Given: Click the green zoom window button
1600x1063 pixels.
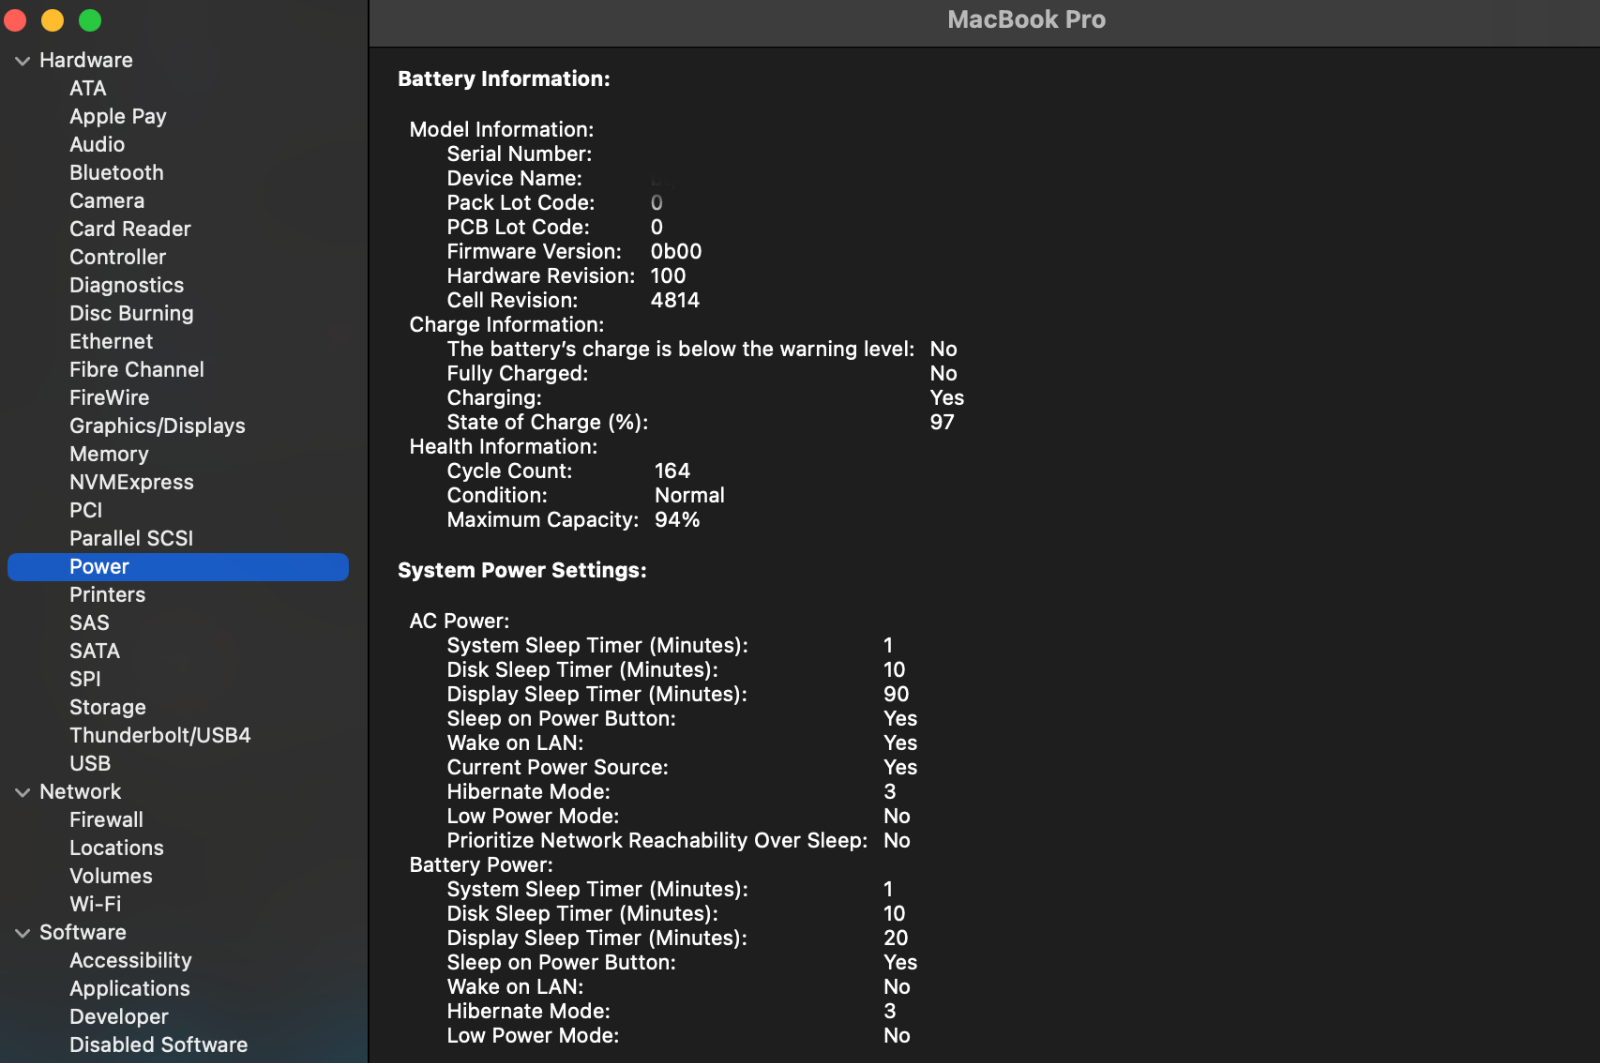Looking at the screenshot, I should pos(90,20).
